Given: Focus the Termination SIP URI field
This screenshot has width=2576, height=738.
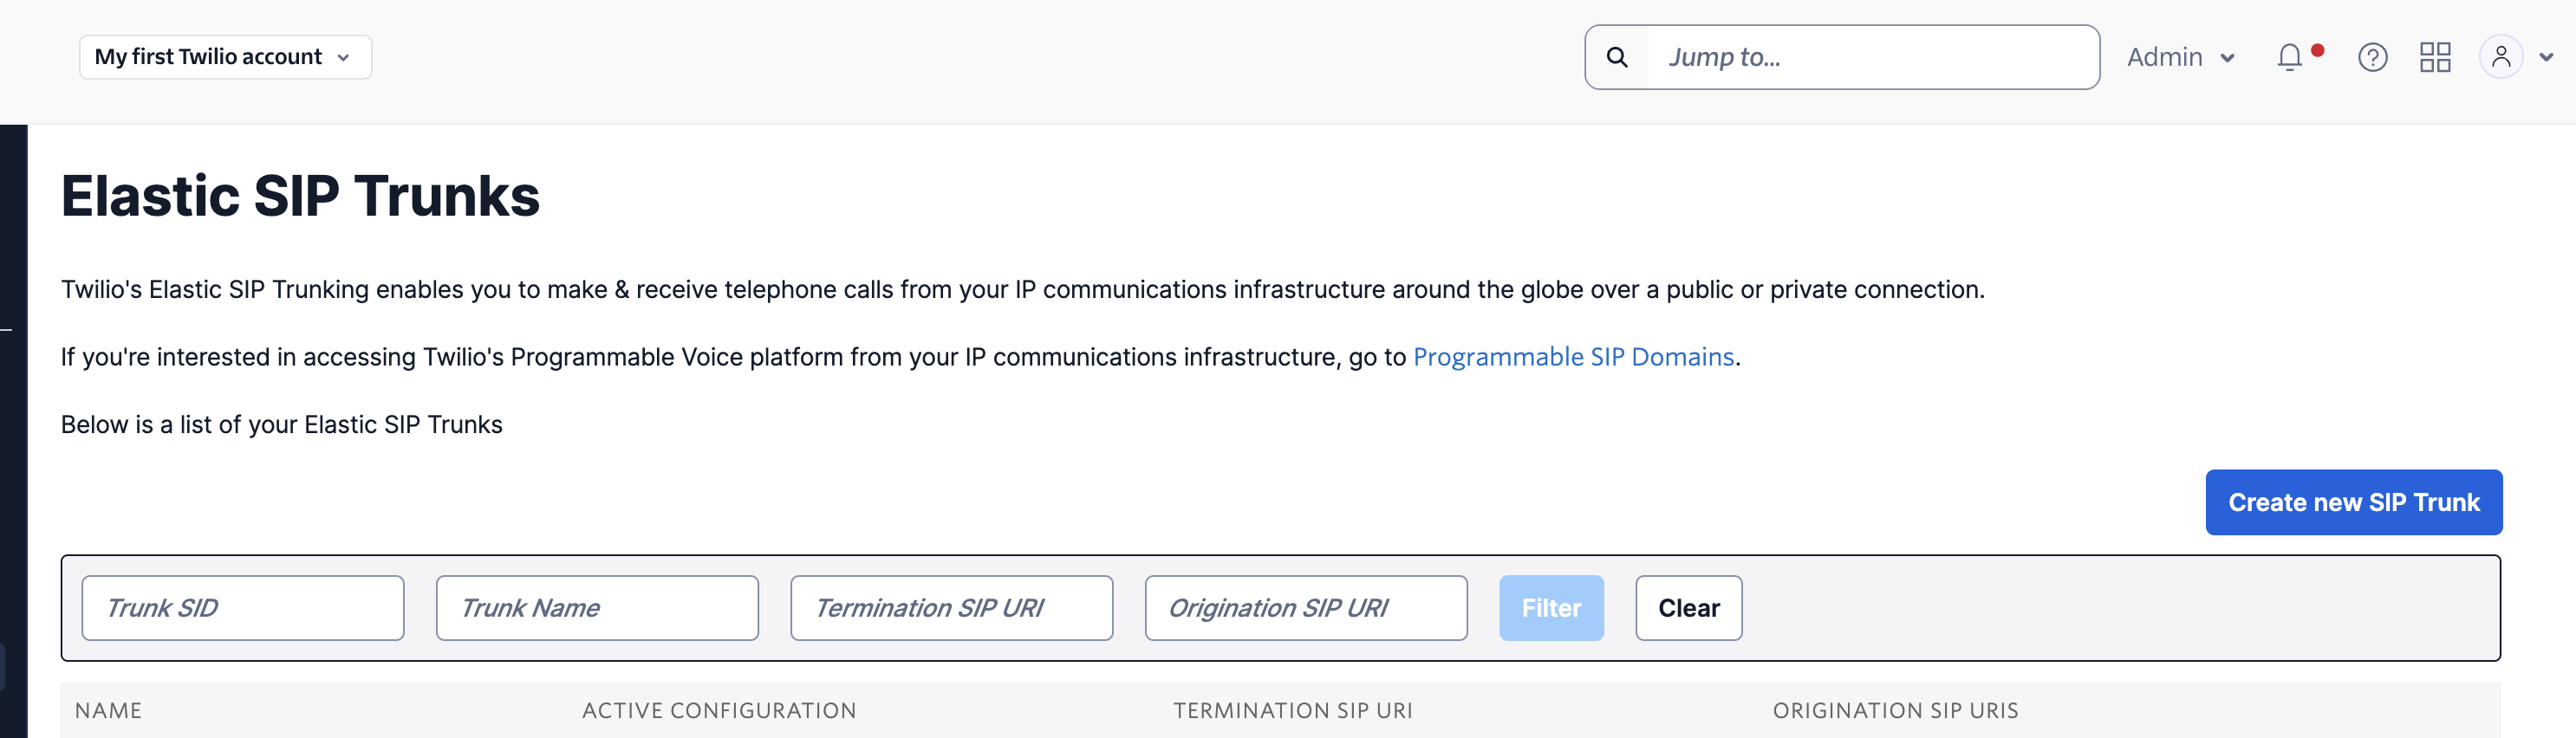Looking at the screenshot, I should click(950, 607).
